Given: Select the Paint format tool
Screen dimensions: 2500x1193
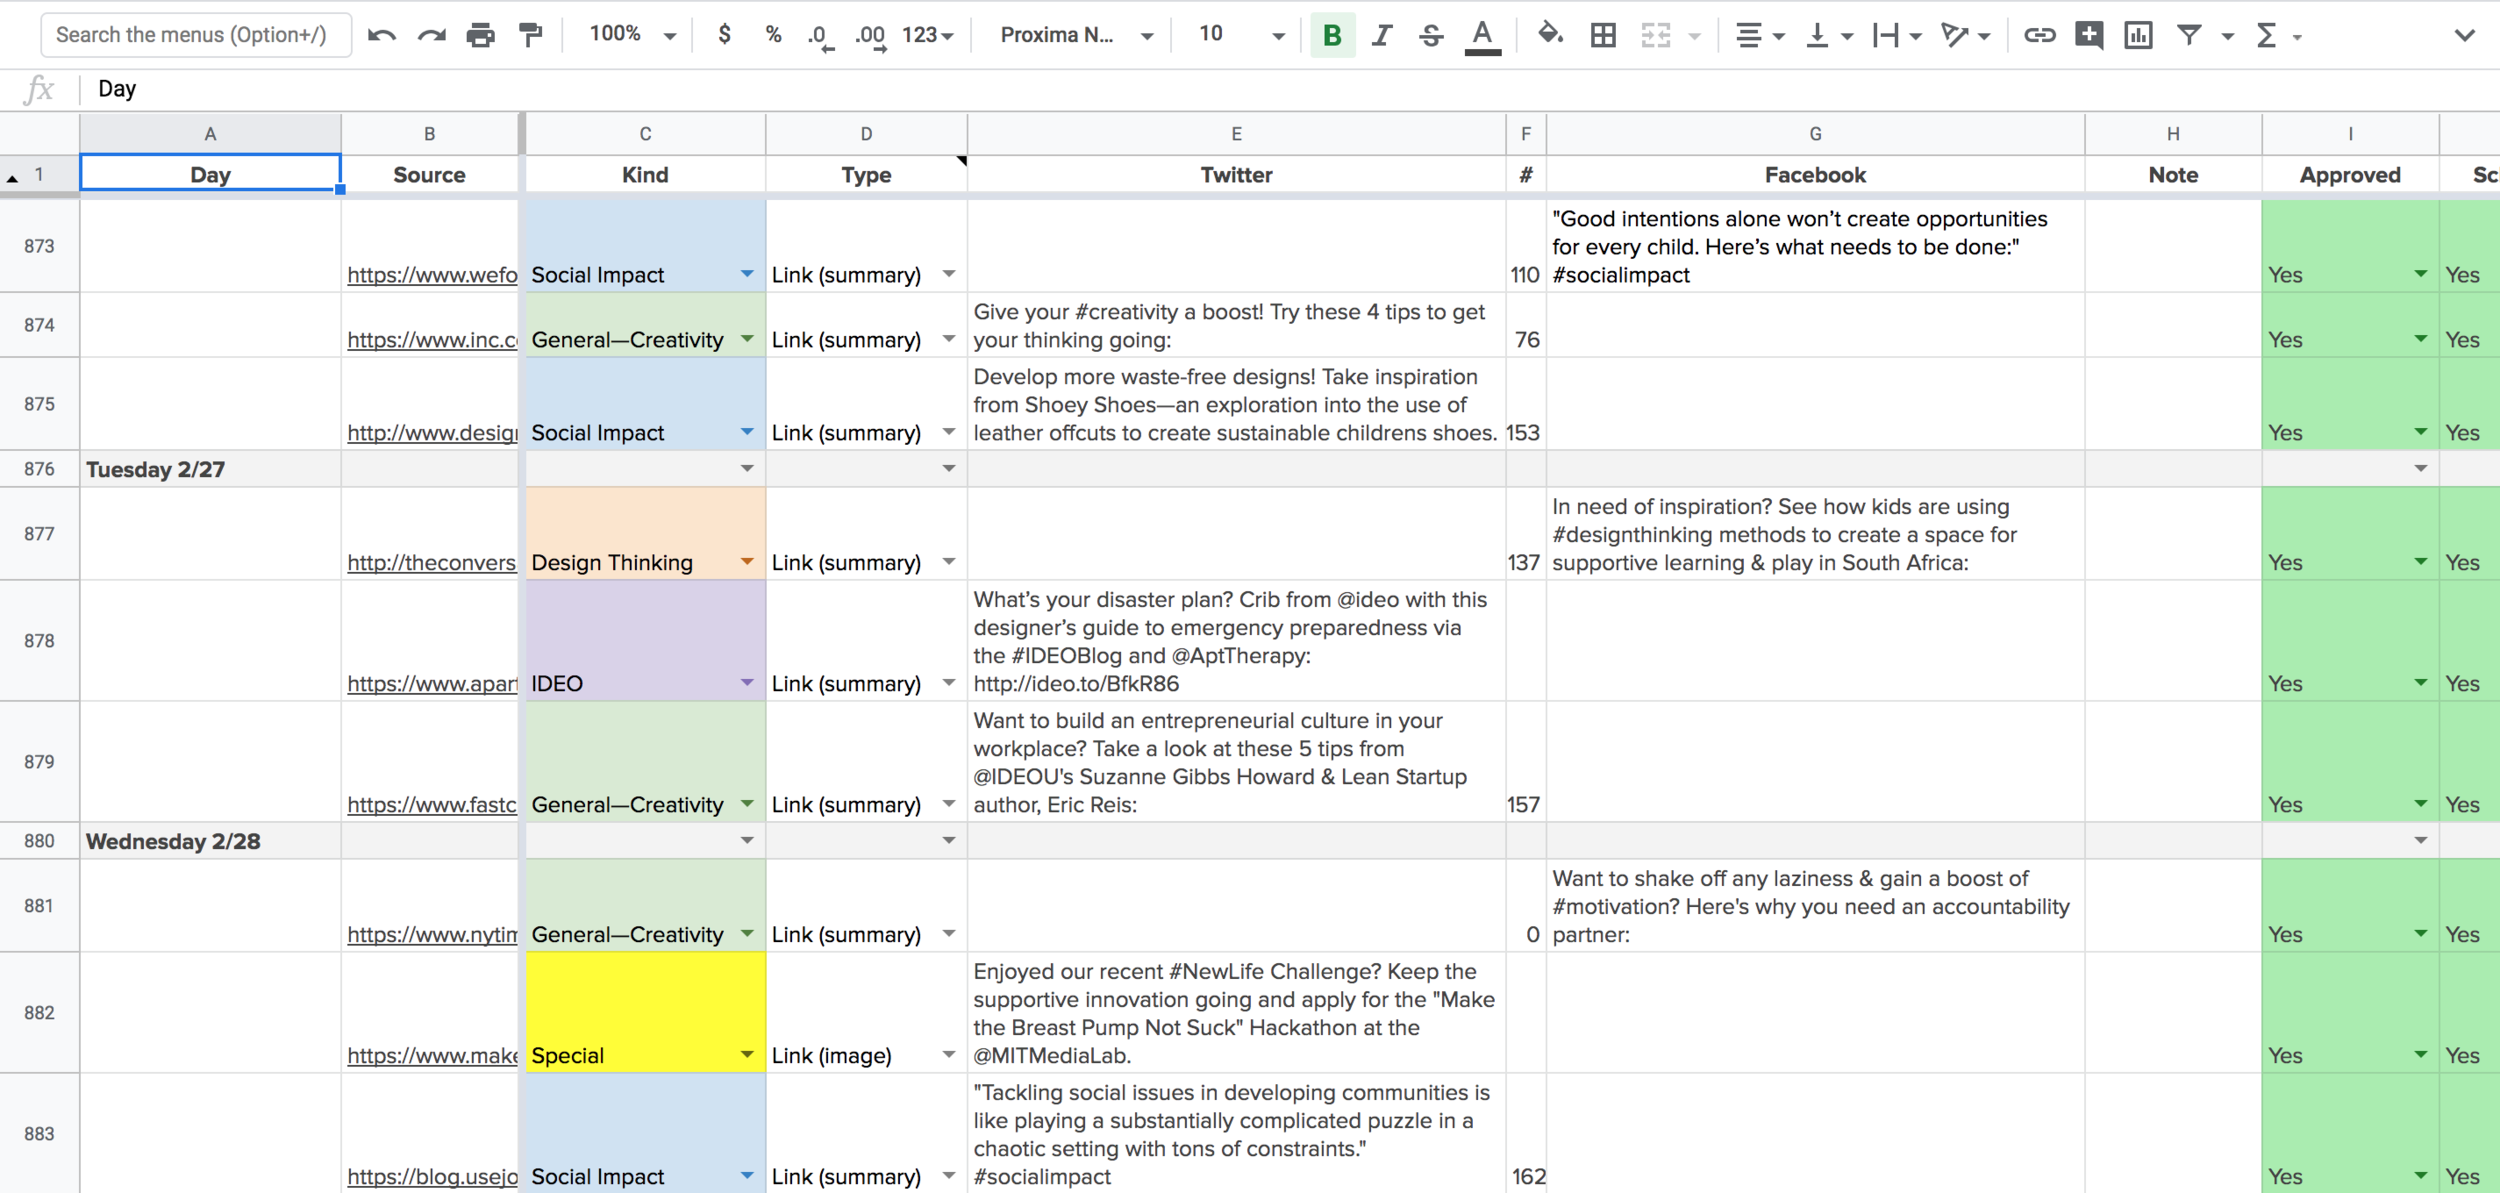Looking at the screenshot, I should point(531,34).
